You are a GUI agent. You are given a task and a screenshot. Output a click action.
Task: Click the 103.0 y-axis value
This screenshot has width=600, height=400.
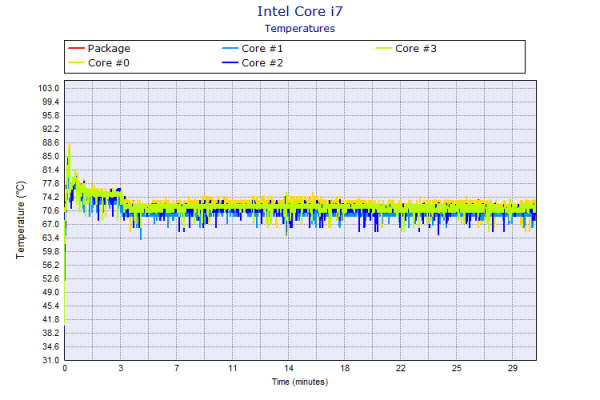click(x=49, y=88)
